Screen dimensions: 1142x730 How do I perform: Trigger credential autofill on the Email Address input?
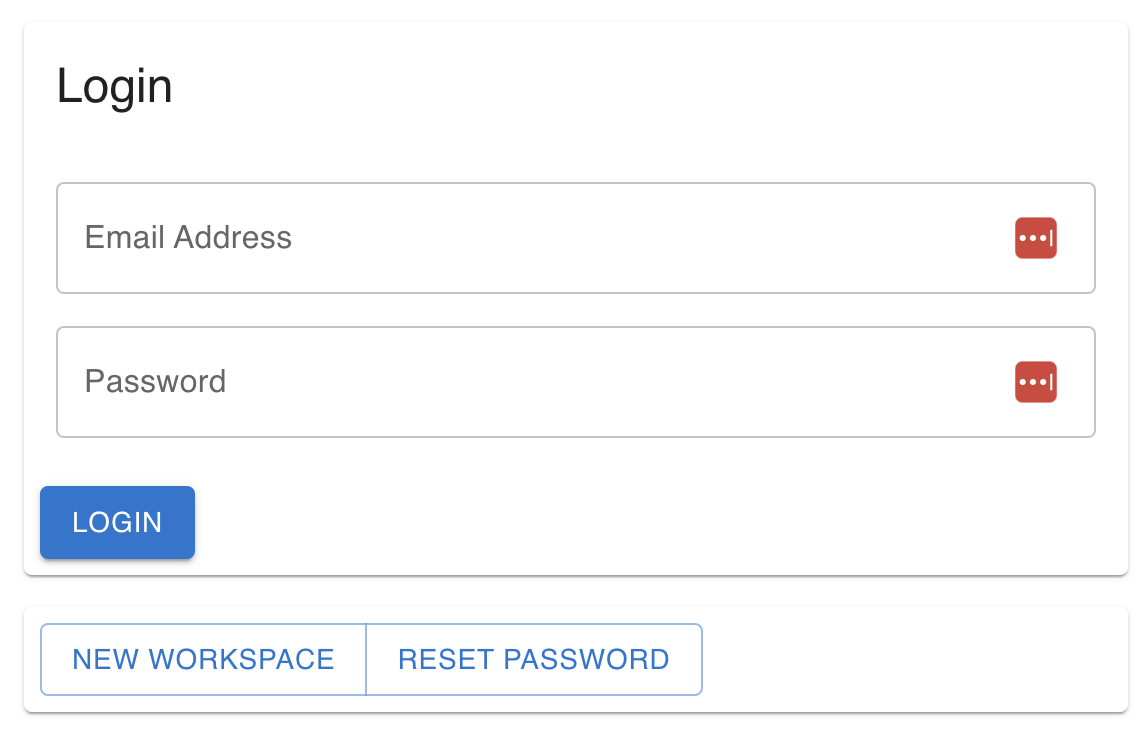[1036, 238]
